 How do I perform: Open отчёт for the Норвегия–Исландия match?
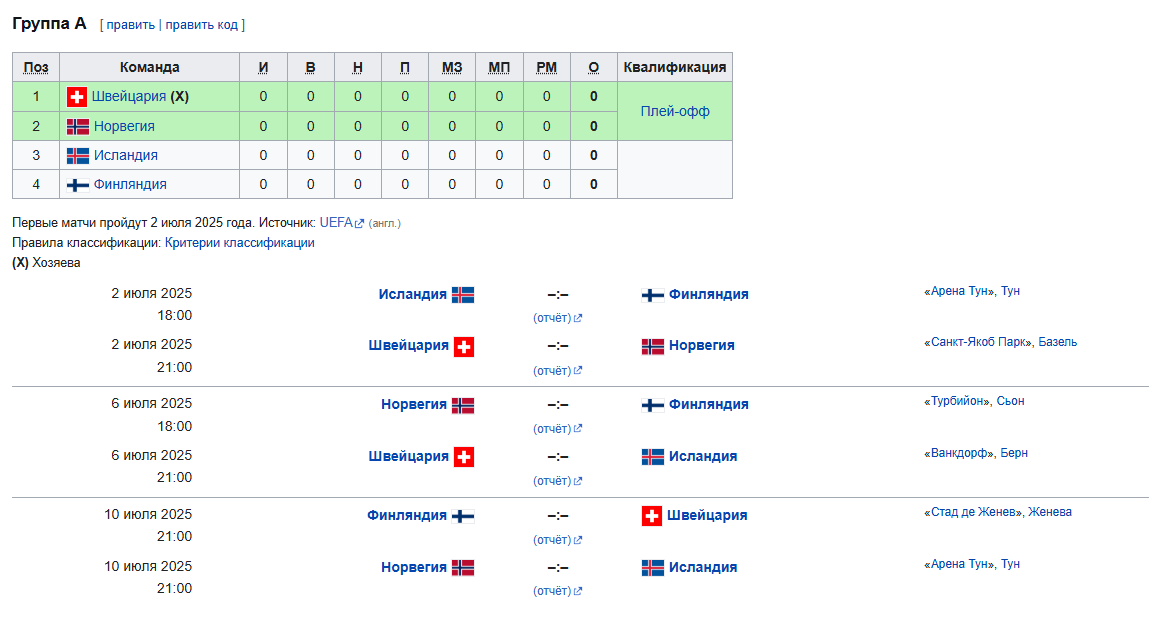click(552, 591)
